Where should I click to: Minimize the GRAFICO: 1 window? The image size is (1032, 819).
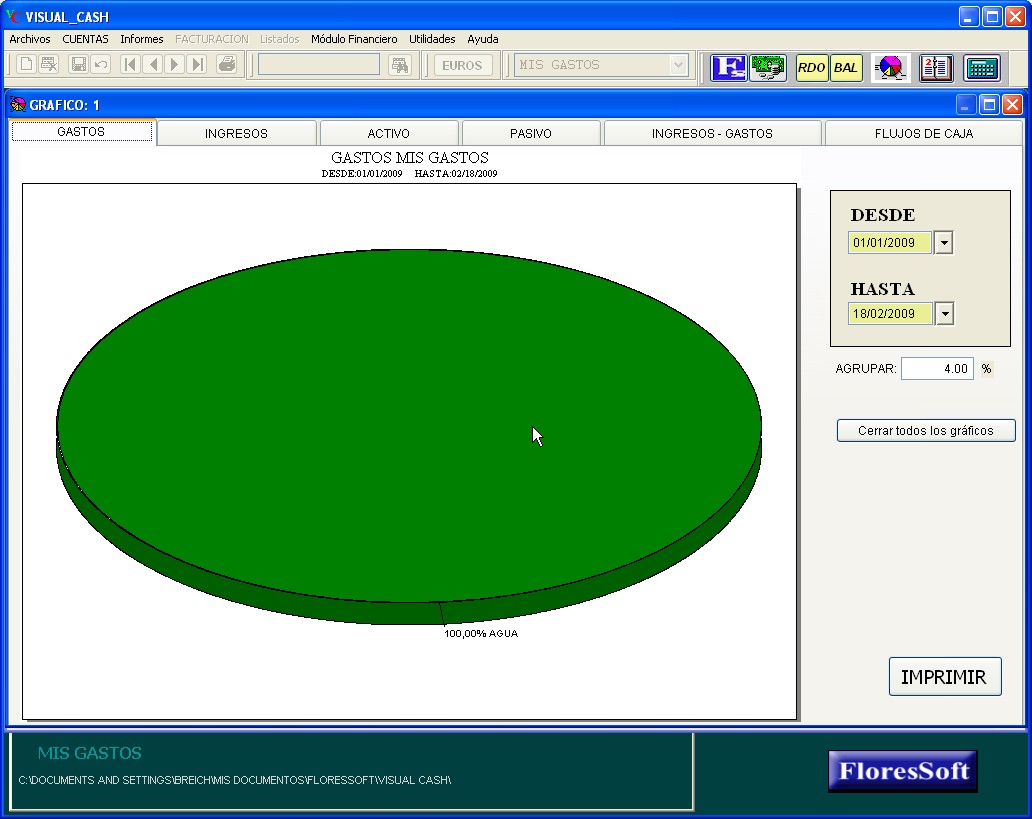966,105
